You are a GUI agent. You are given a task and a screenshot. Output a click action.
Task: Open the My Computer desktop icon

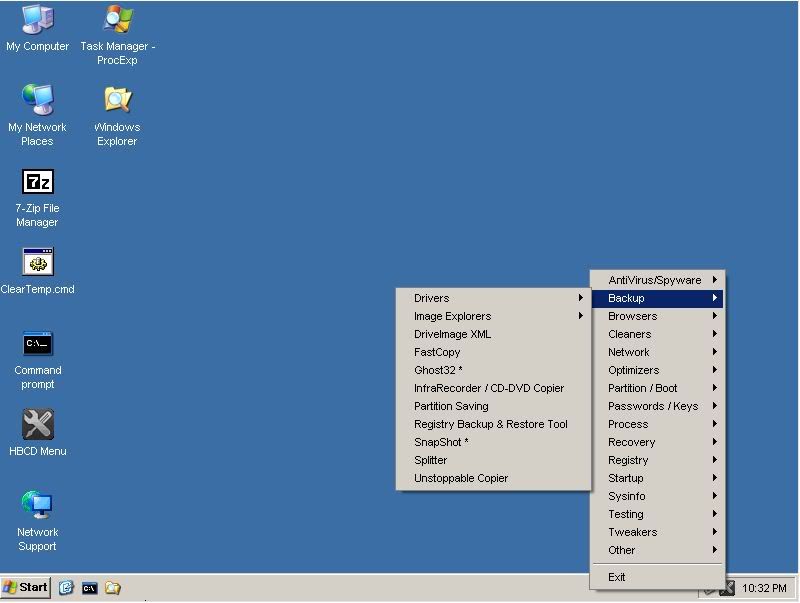click(37, 28)
